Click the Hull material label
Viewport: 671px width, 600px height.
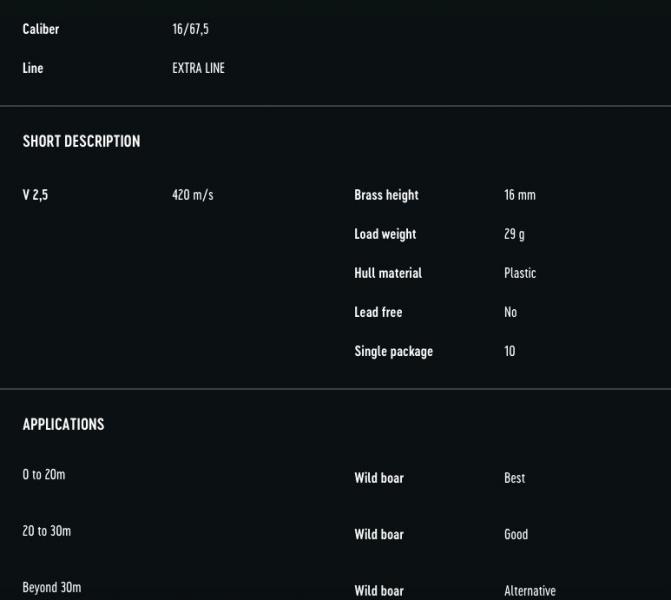click(x=388, y=273)
